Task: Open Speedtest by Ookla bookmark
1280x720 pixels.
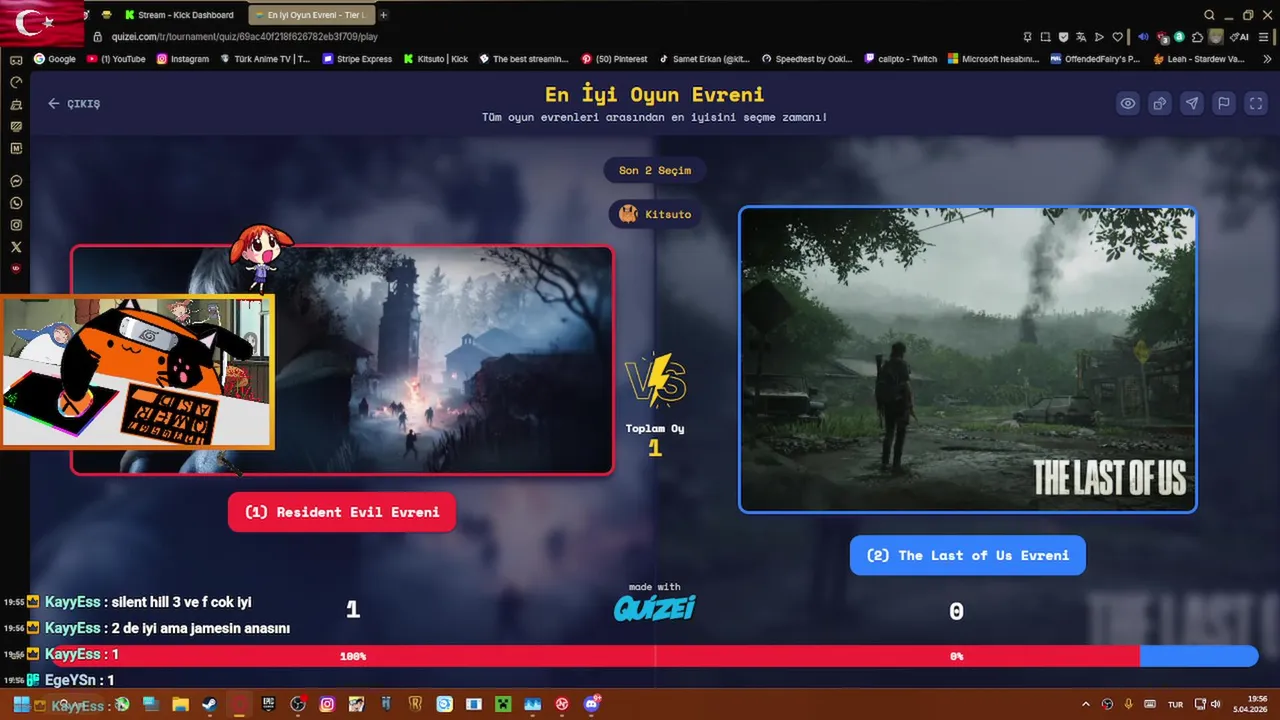Action: coord(807,59)
